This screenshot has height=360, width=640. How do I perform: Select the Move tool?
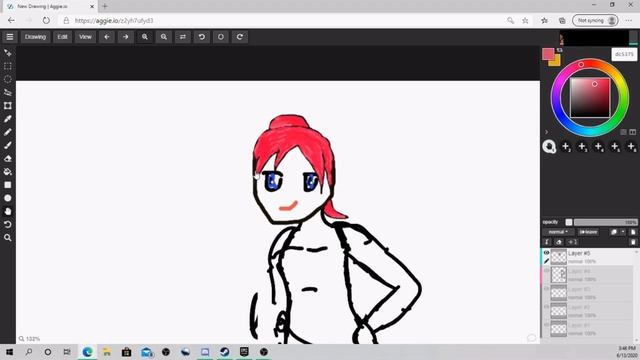coord(8,53)
